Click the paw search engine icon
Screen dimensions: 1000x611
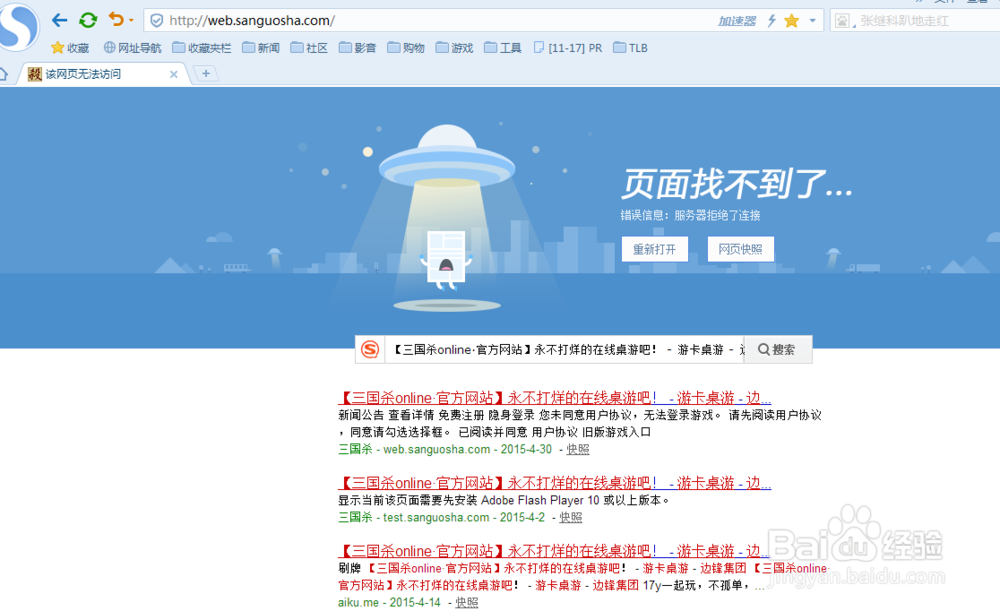tap(842, 21)
